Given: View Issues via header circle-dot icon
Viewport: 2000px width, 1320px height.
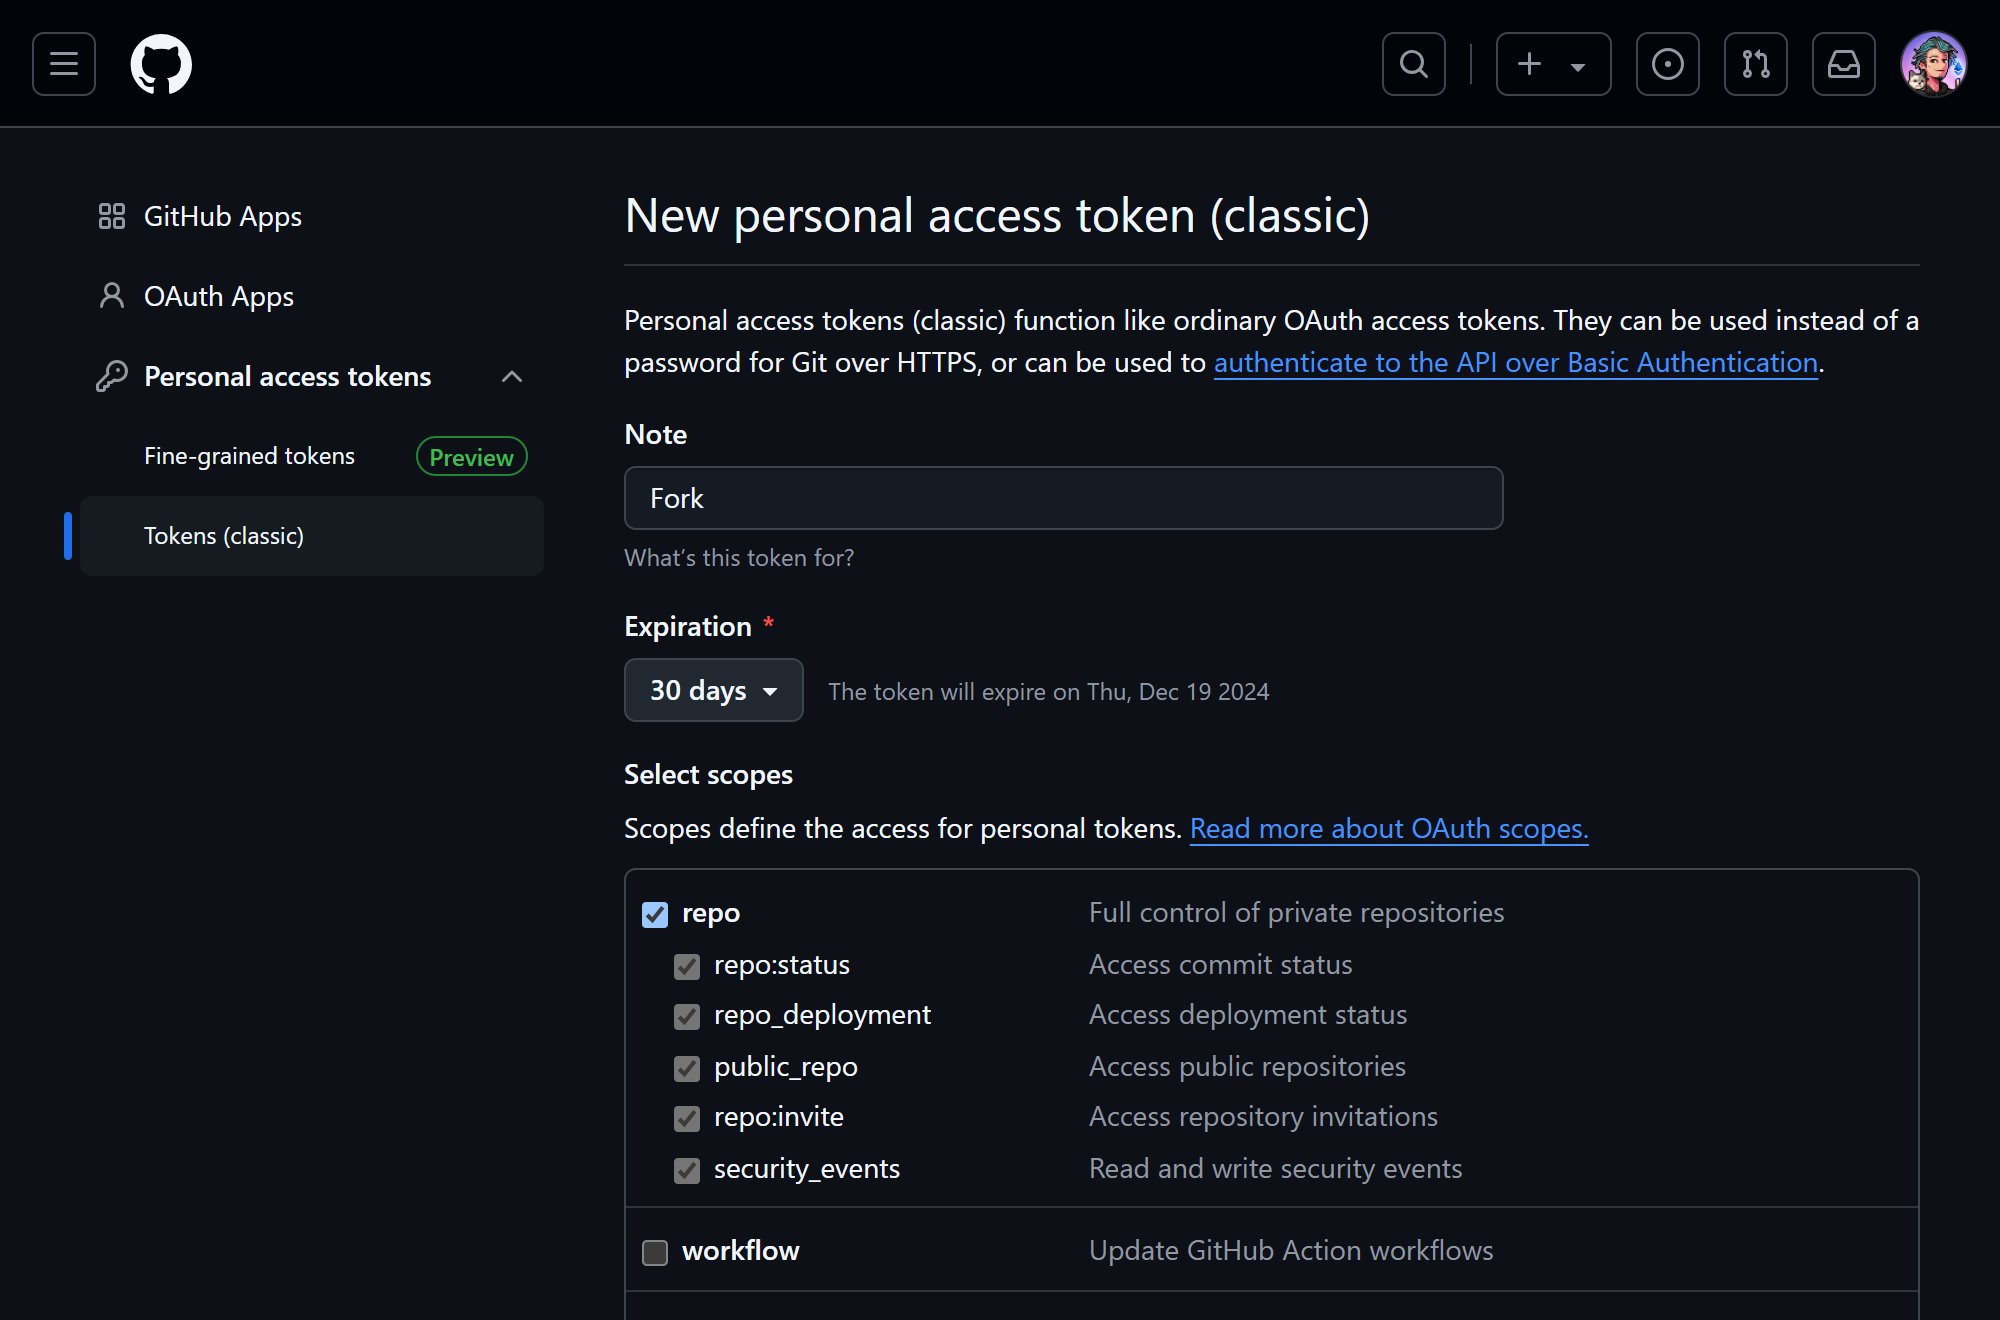Looking at the screenshot, I should pos(1668,64).
